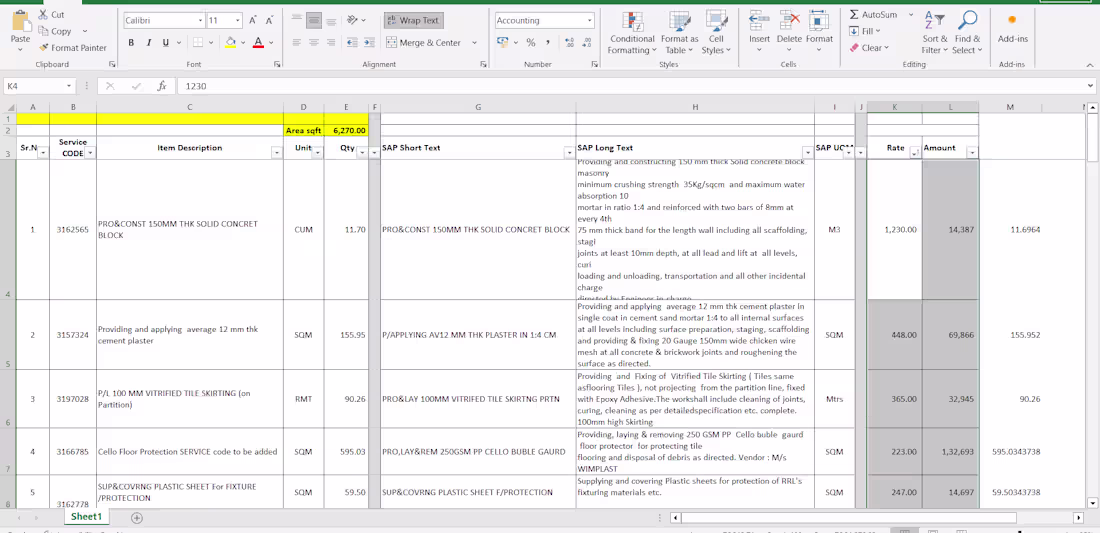Expand the formula bar
Screen dimensions: 1100x533
click(x=1089, y=86)
